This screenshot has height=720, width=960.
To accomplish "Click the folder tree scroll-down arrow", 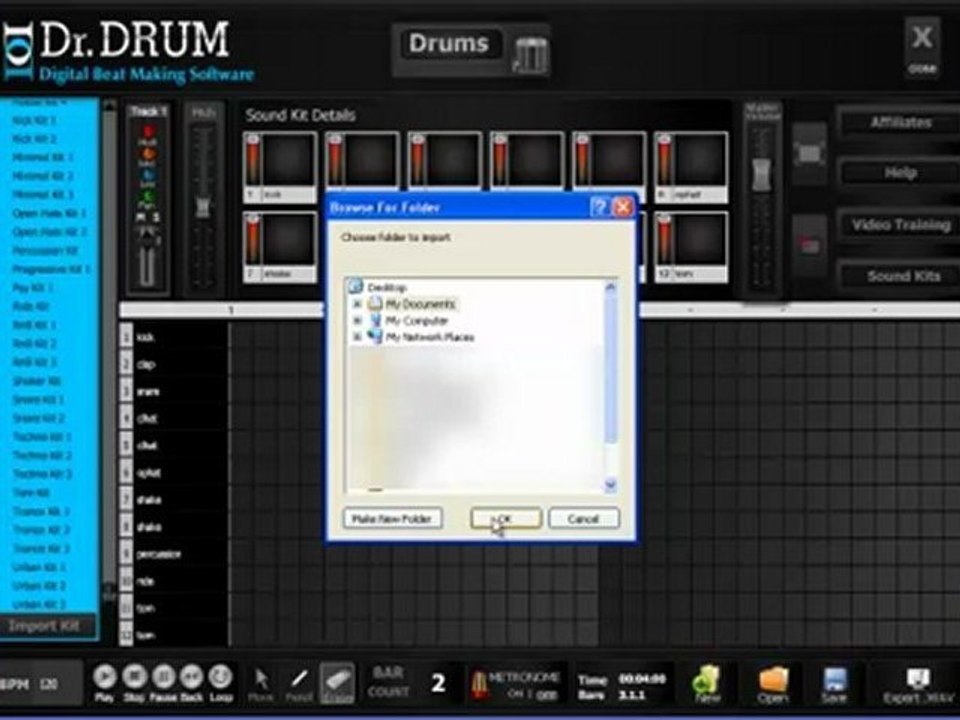I will pos(610,485).
